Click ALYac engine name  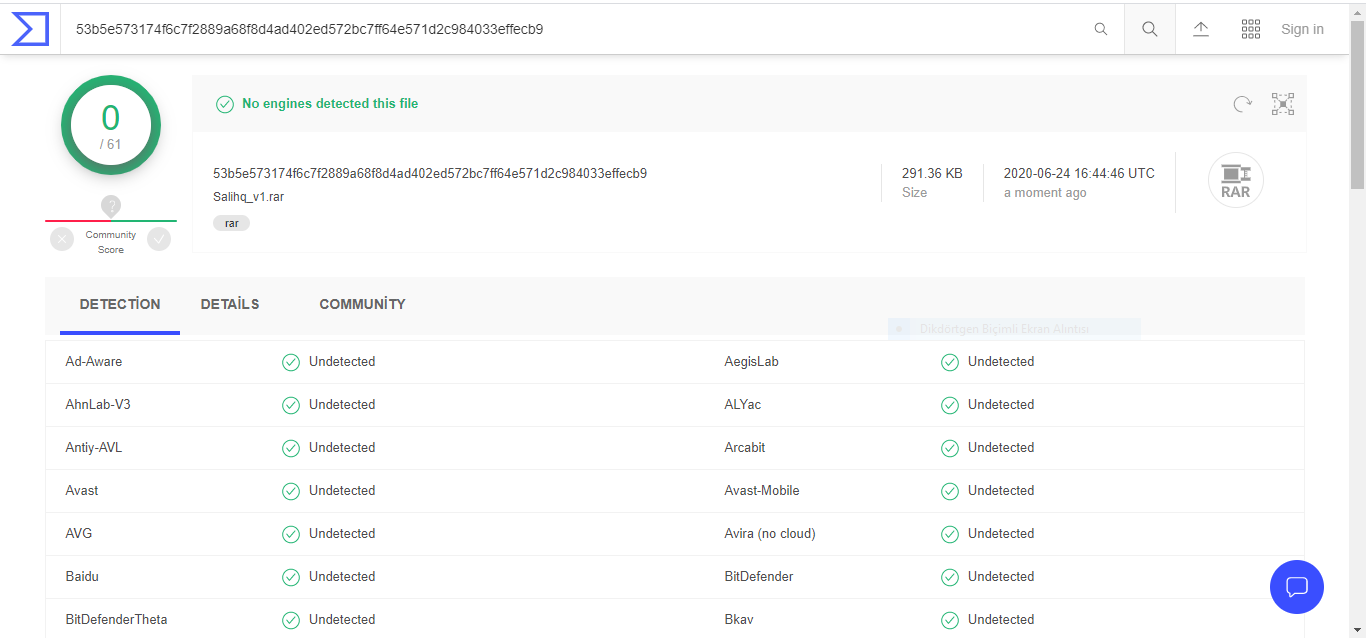pyautogui.click(x=743, y=404)
